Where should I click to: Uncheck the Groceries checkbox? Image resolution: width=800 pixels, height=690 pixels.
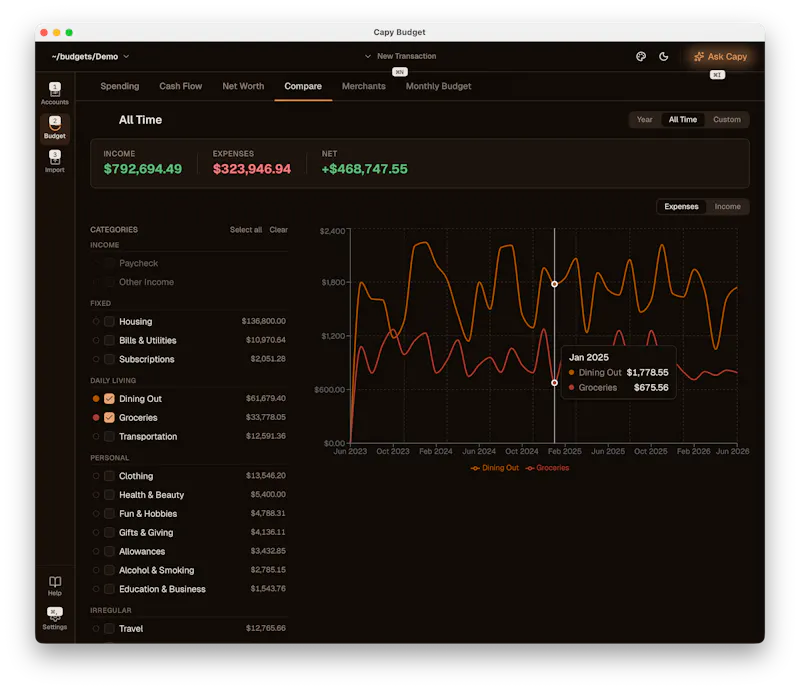[109, 417]
